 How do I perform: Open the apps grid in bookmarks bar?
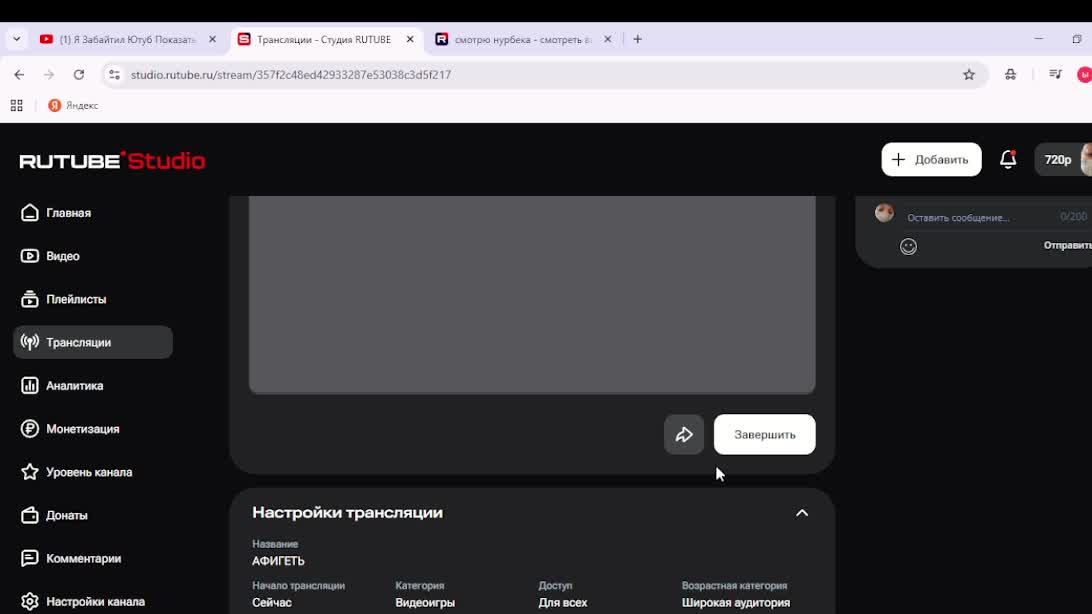click(17, 106)
